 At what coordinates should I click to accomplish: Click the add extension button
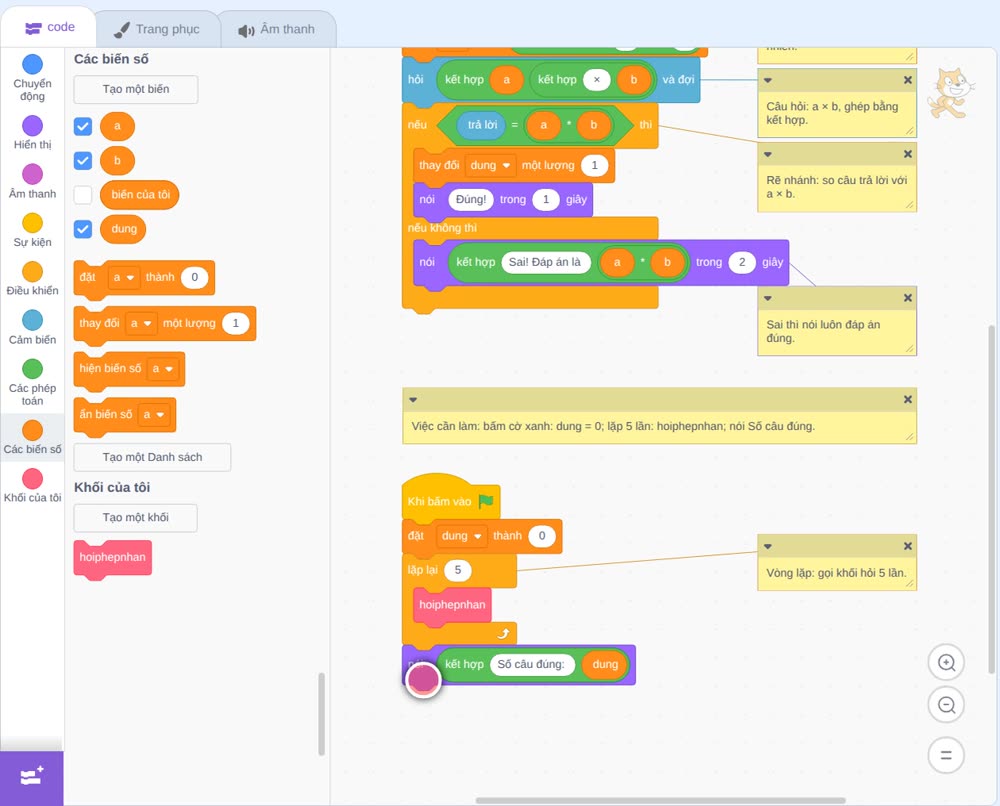32,777
